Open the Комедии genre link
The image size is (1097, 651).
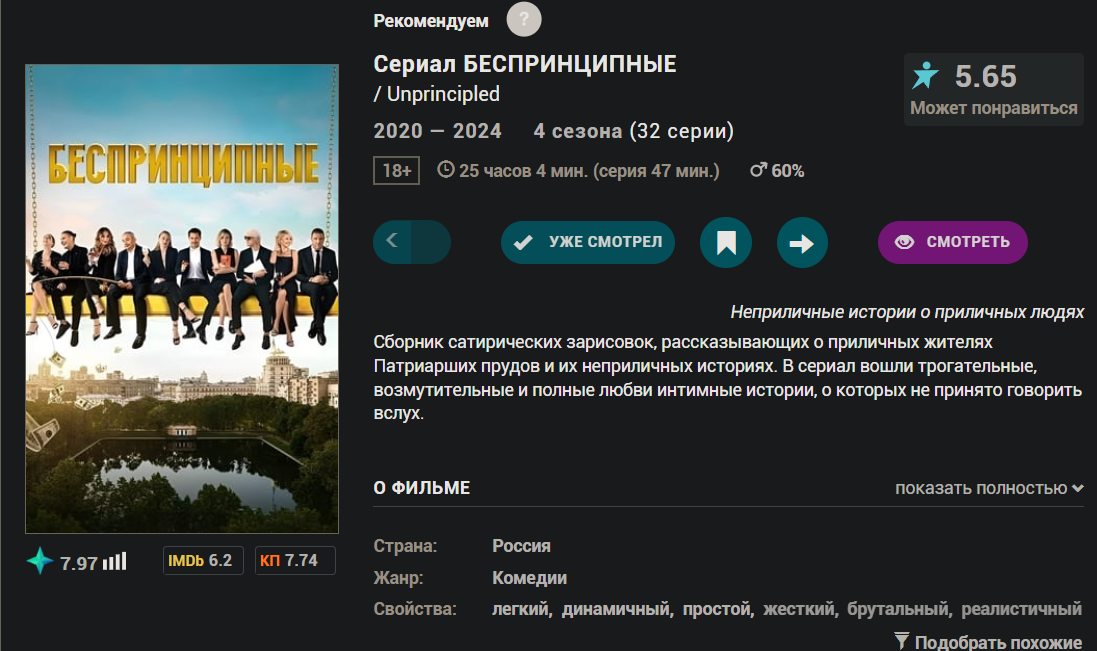[x=530, y=578]
